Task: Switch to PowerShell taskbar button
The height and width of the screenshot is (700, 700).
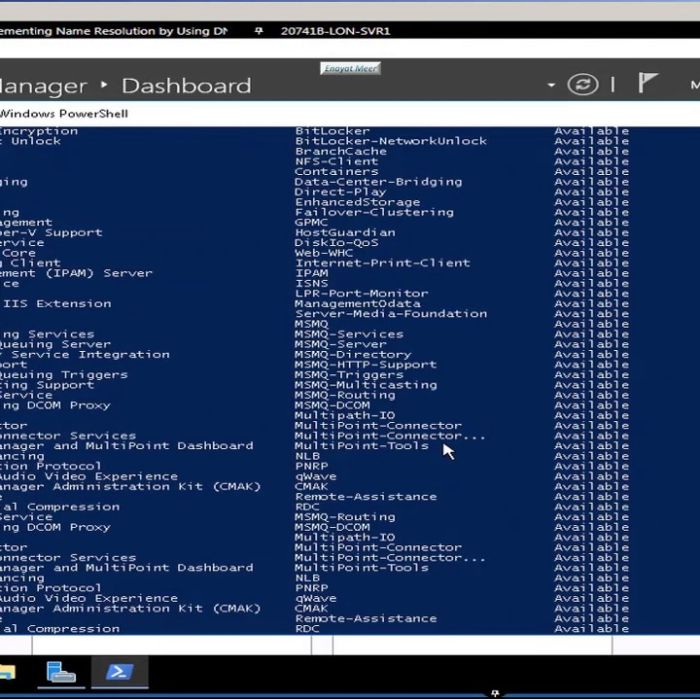Action: (120, 672)
